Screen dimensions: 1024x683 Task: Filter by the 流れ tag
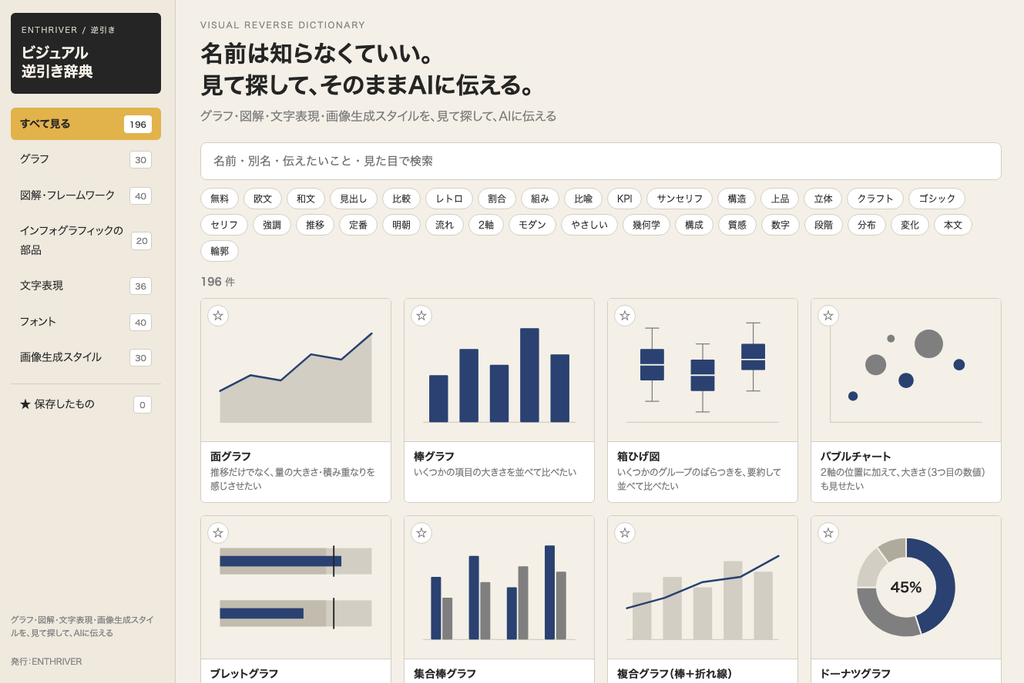[444, 225]
